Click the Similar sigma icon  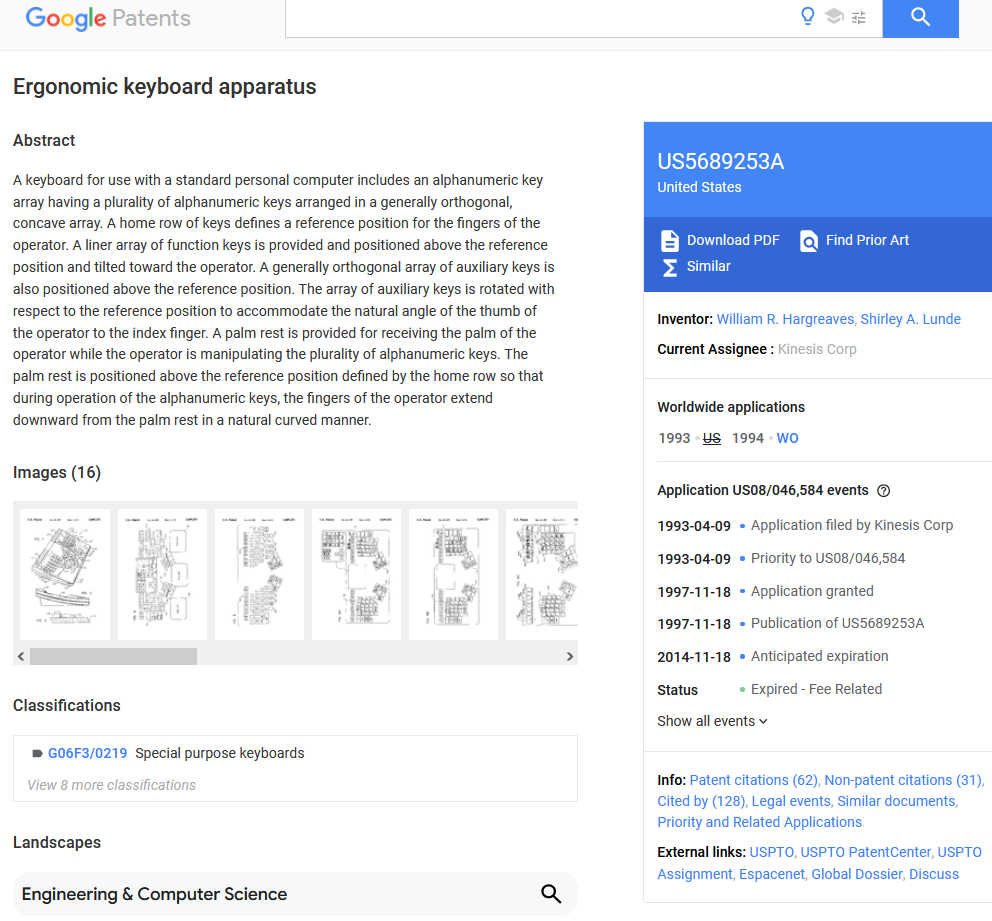(x=670, y=267)
